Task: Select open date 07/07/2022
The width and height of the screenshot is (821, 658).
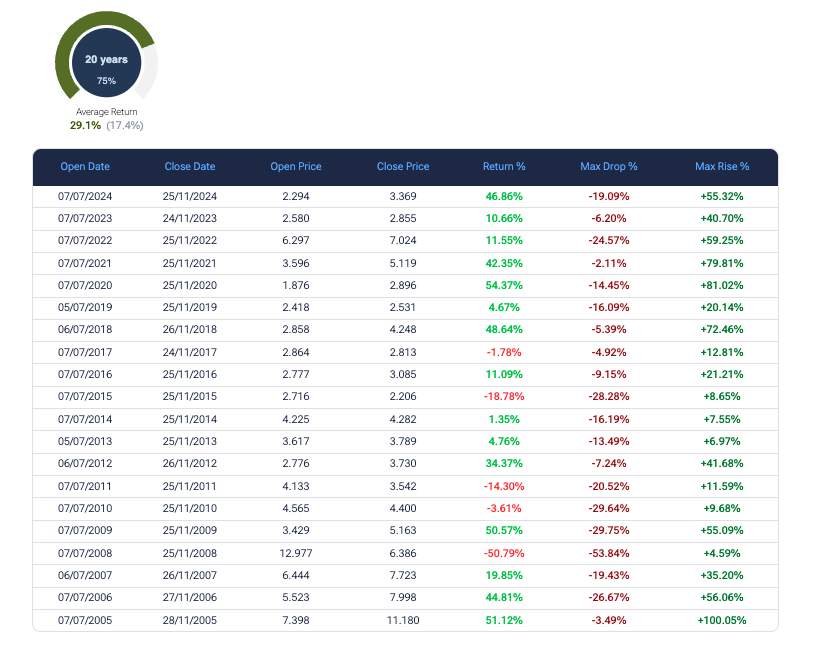Action: point(85,240)
